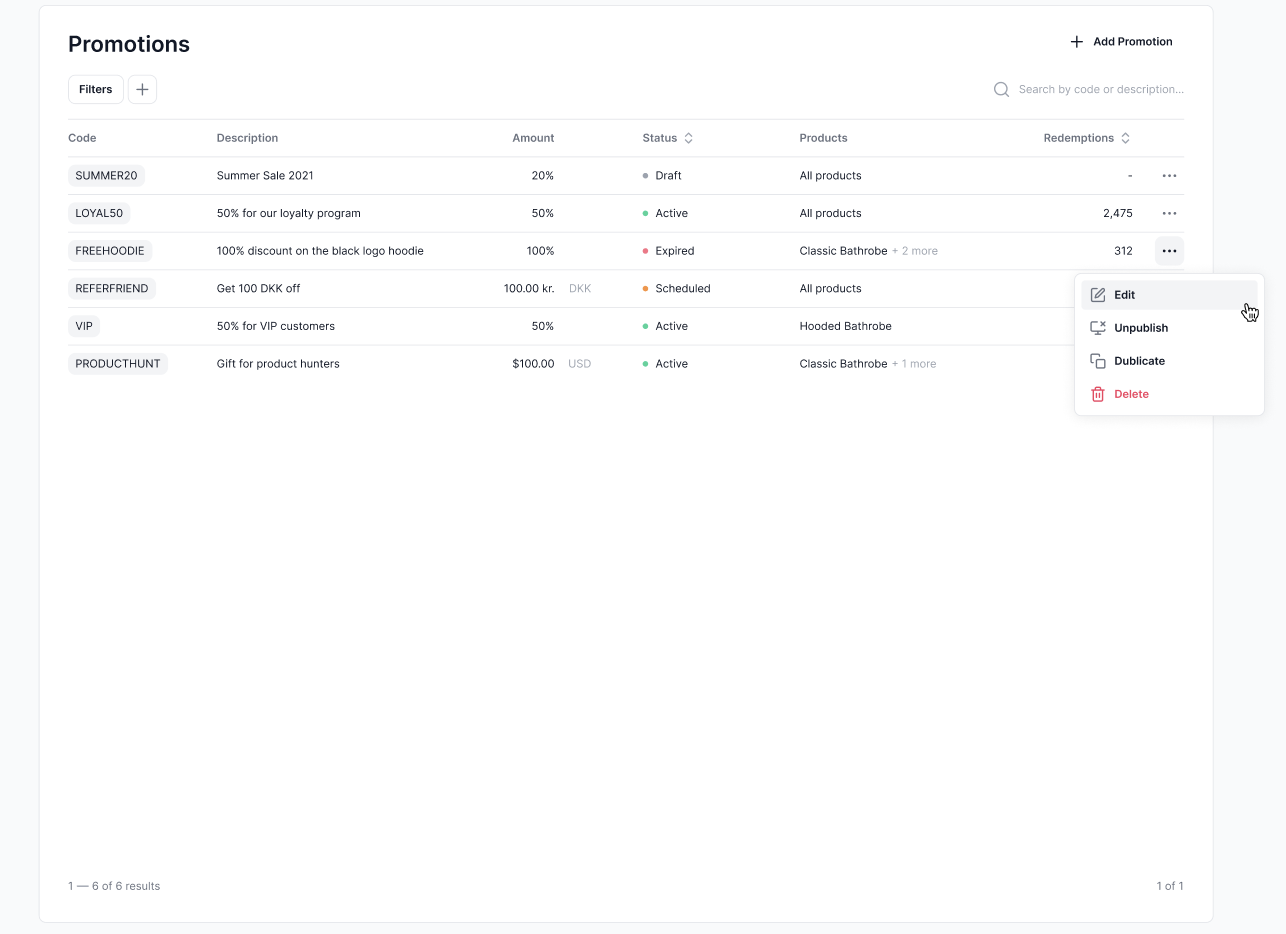Choose Unpublish from the context menu
This screenshot has height=934, width=1286.
1169,328
